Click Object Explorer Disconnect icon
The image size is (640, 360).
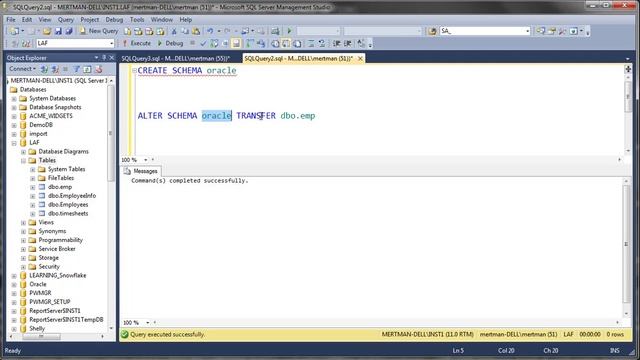(x=55, y=69)
